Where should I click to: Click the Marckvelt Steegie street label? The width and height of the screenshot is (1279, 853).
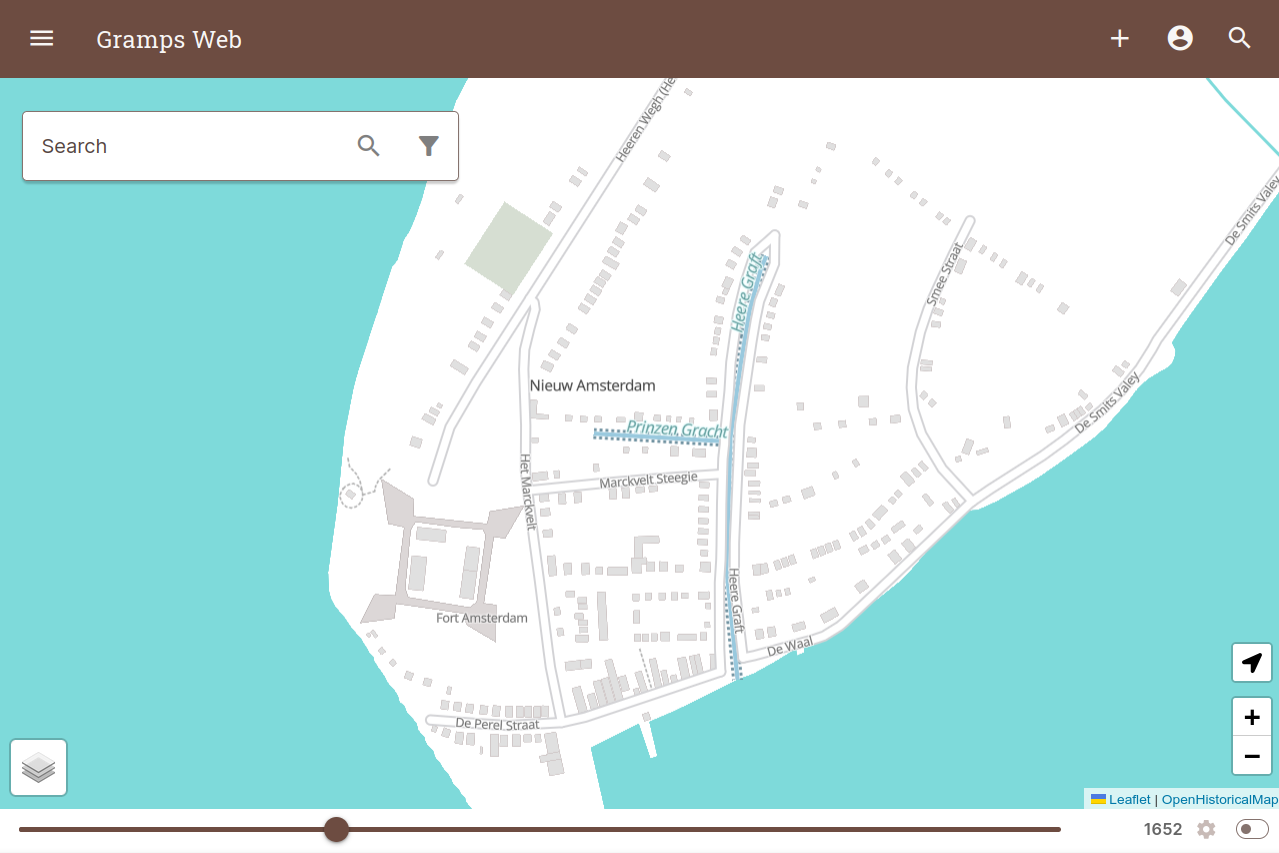tap(648, 481)
